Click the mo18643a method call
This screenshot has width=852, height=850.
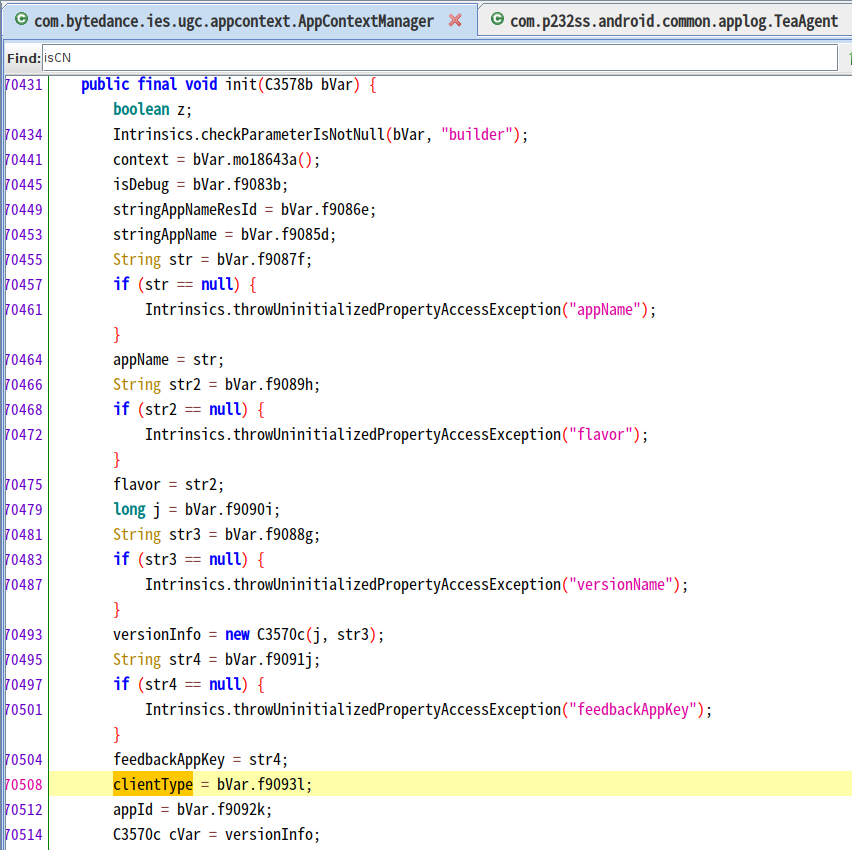pyautogui.click(x=264, y=160)
